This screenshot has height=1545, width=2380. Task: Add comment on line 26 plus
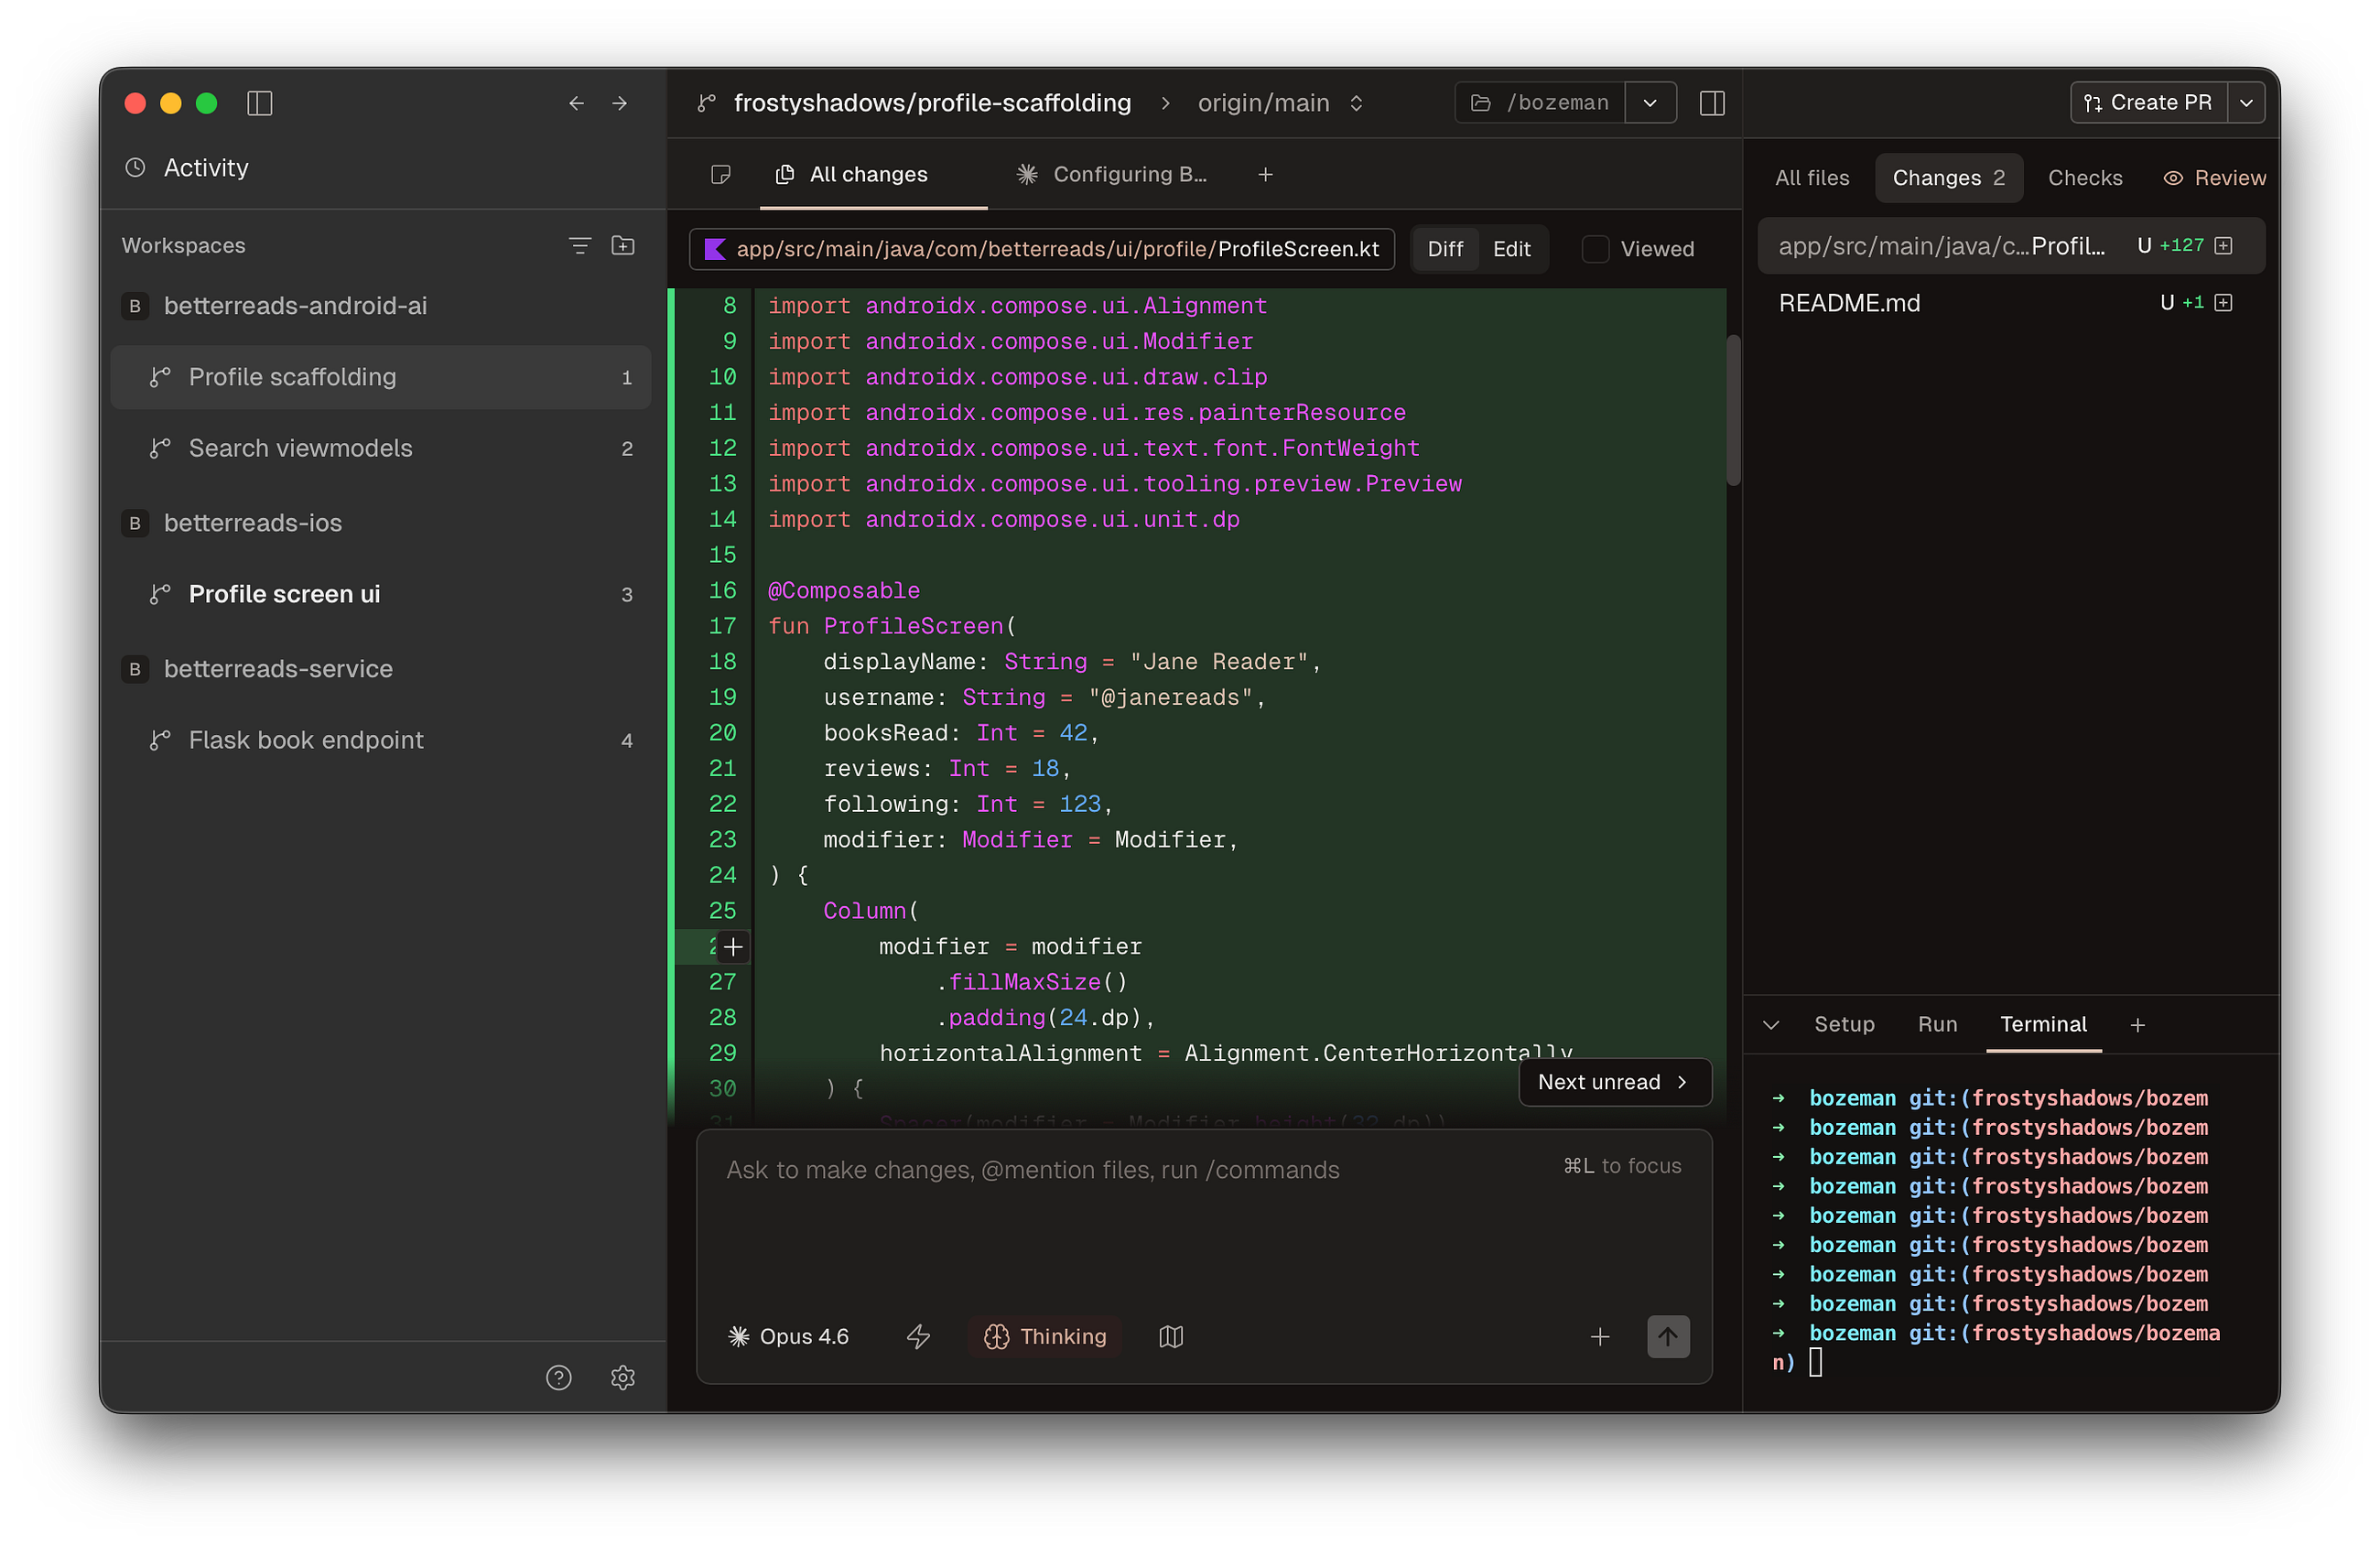(733, 947)
